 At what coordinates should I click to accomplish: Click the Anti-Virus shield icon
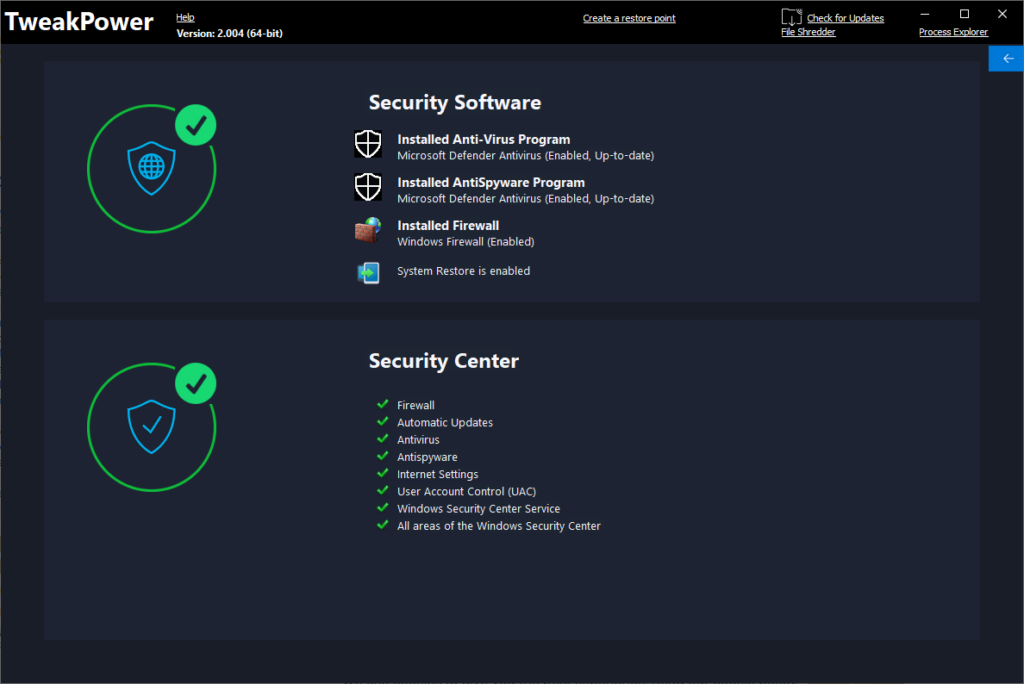[x=368, y=144]
